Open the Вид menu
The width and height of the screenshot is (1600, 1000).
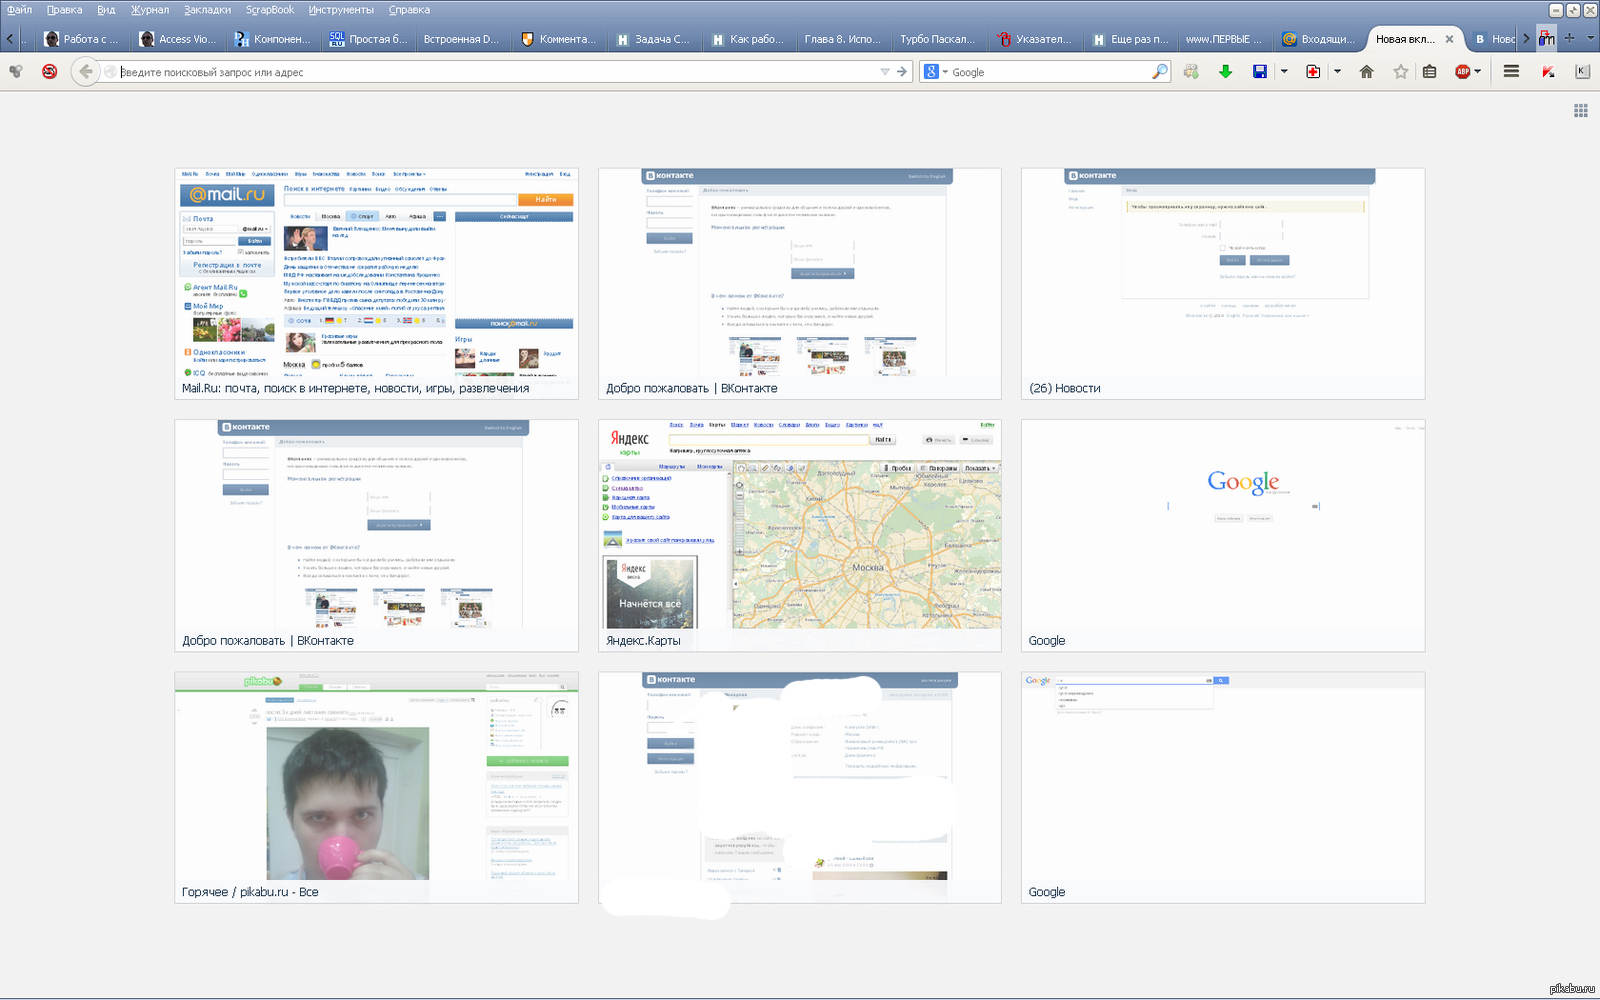(x=106, y=10)
